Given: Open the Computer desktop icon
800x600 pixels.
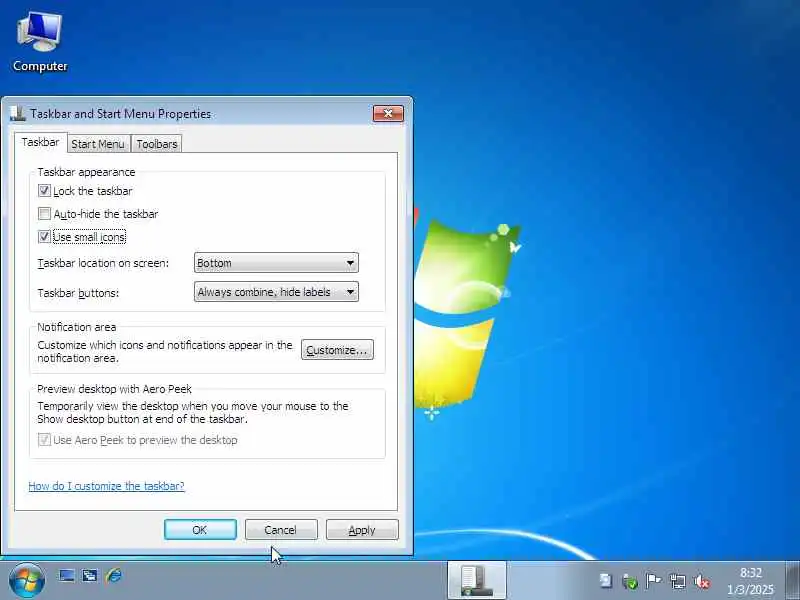Looking at the screenshot, I should (x=40, y=42).
